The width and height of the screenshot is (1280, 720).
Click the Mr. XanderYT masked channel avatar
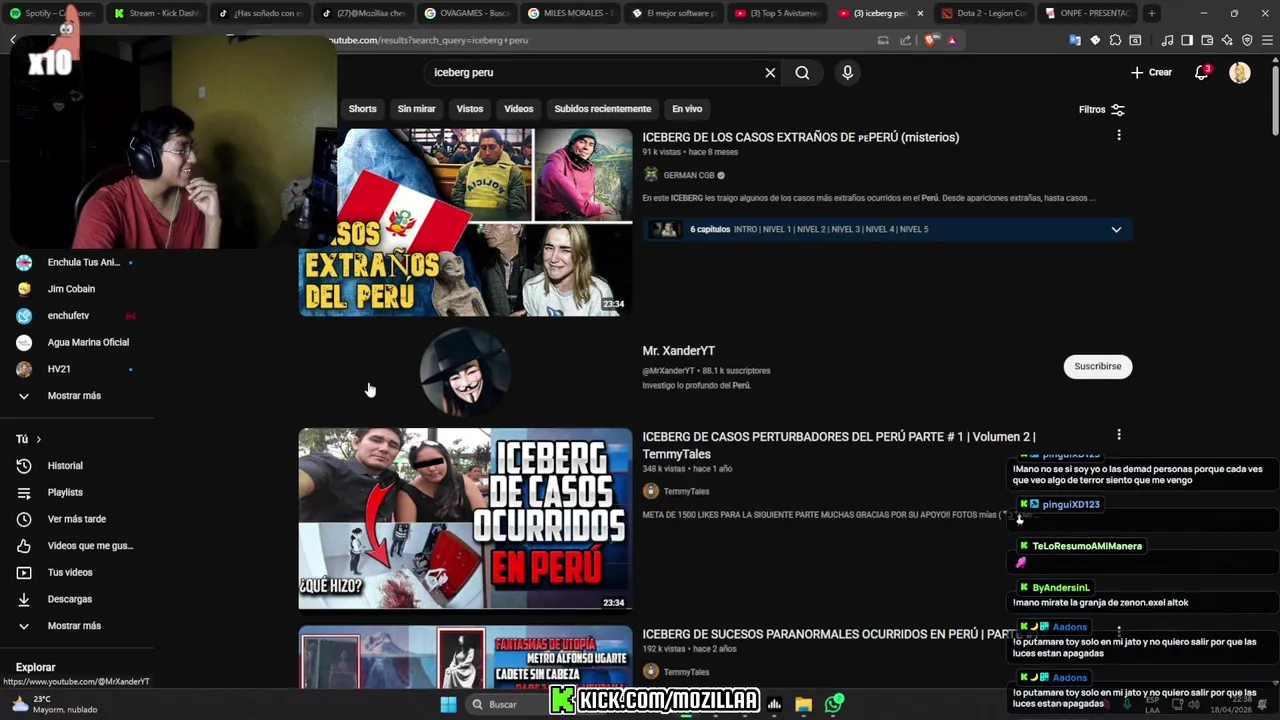[x=465, y=371]
